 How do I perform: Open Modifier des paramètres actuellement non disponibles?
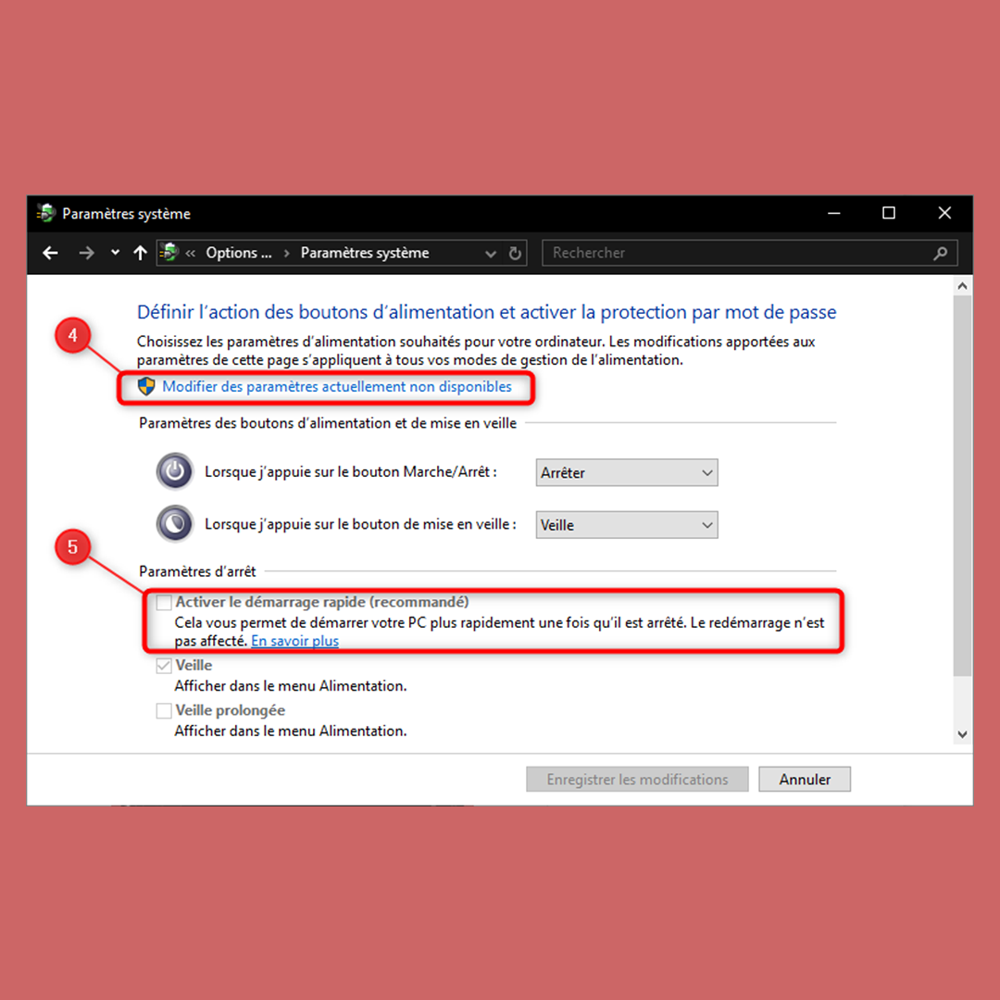(x=337, y=386)
